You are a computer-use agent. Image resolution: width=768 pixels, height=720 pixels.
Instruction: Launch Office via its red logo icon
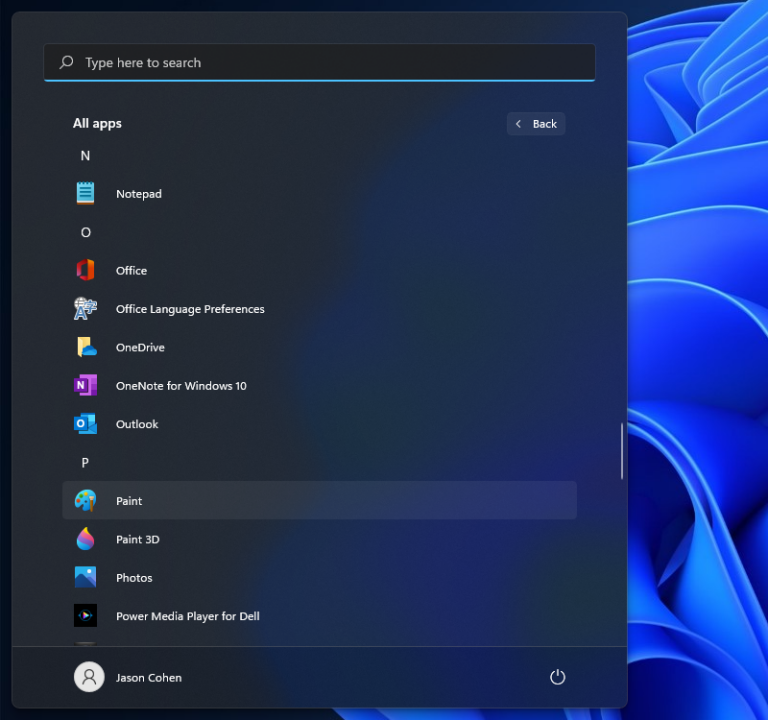pos(85,270)
